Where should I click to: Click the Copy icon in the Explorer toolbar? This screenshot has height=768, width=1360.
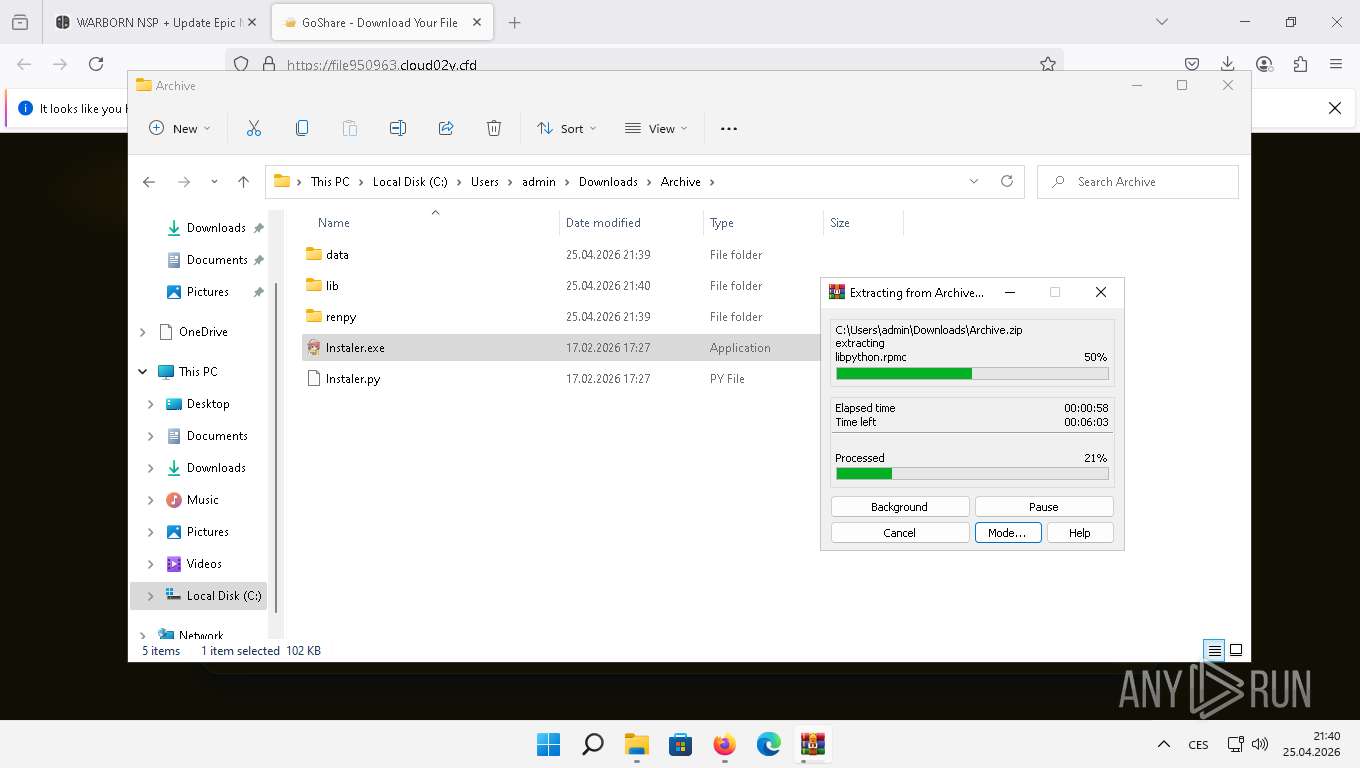coord(302,128)
